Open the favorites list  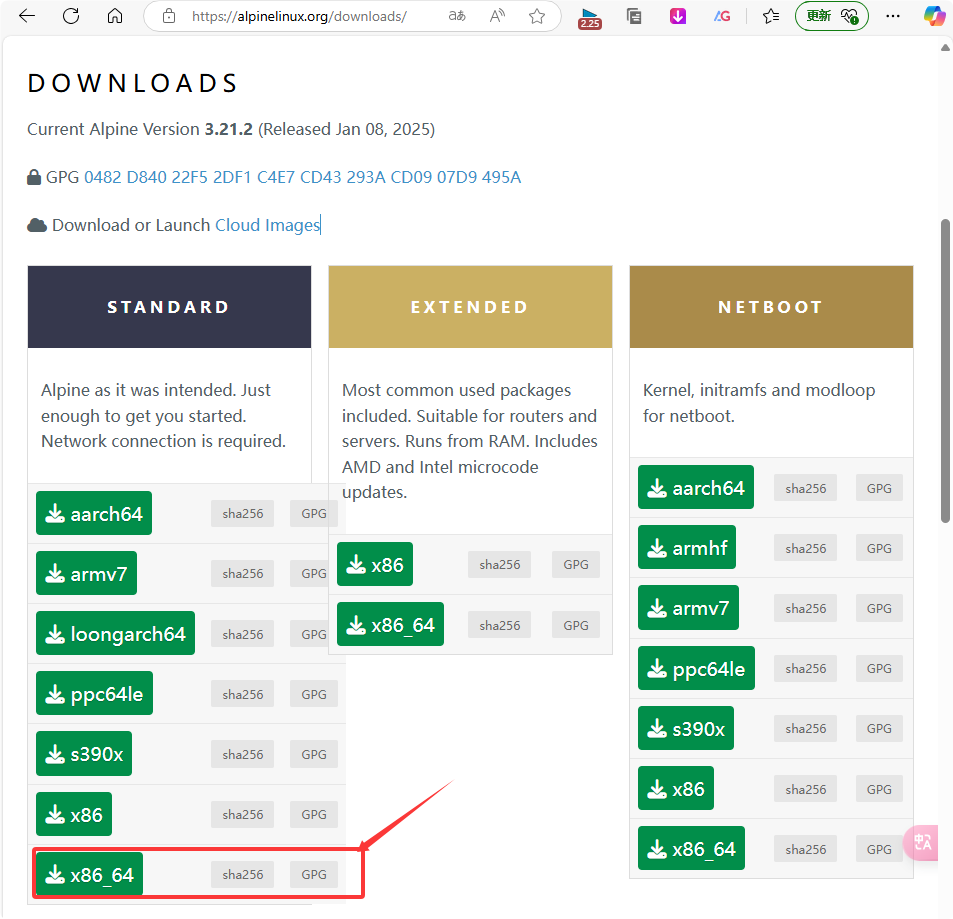coord(771,16)
